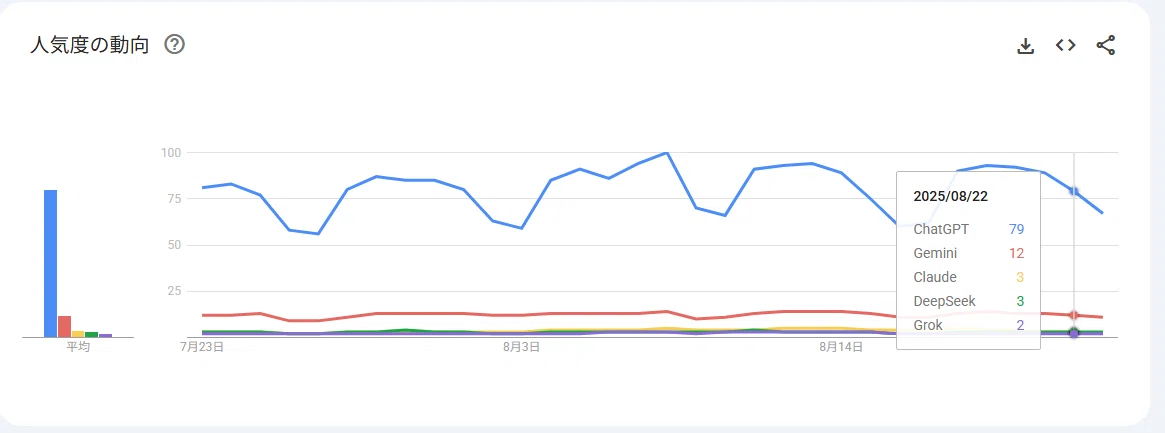
Task: Click the 8月14日 axis label
Action: click(841, 347)
